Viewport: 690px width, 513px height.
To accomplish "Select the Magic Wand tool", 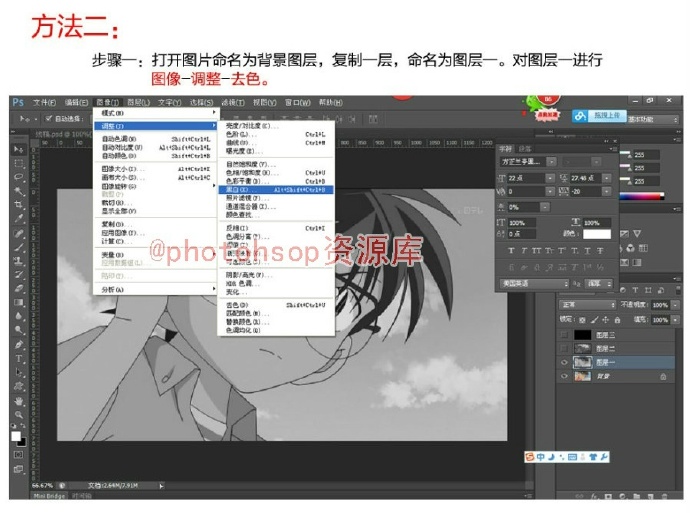I will 18,191.
